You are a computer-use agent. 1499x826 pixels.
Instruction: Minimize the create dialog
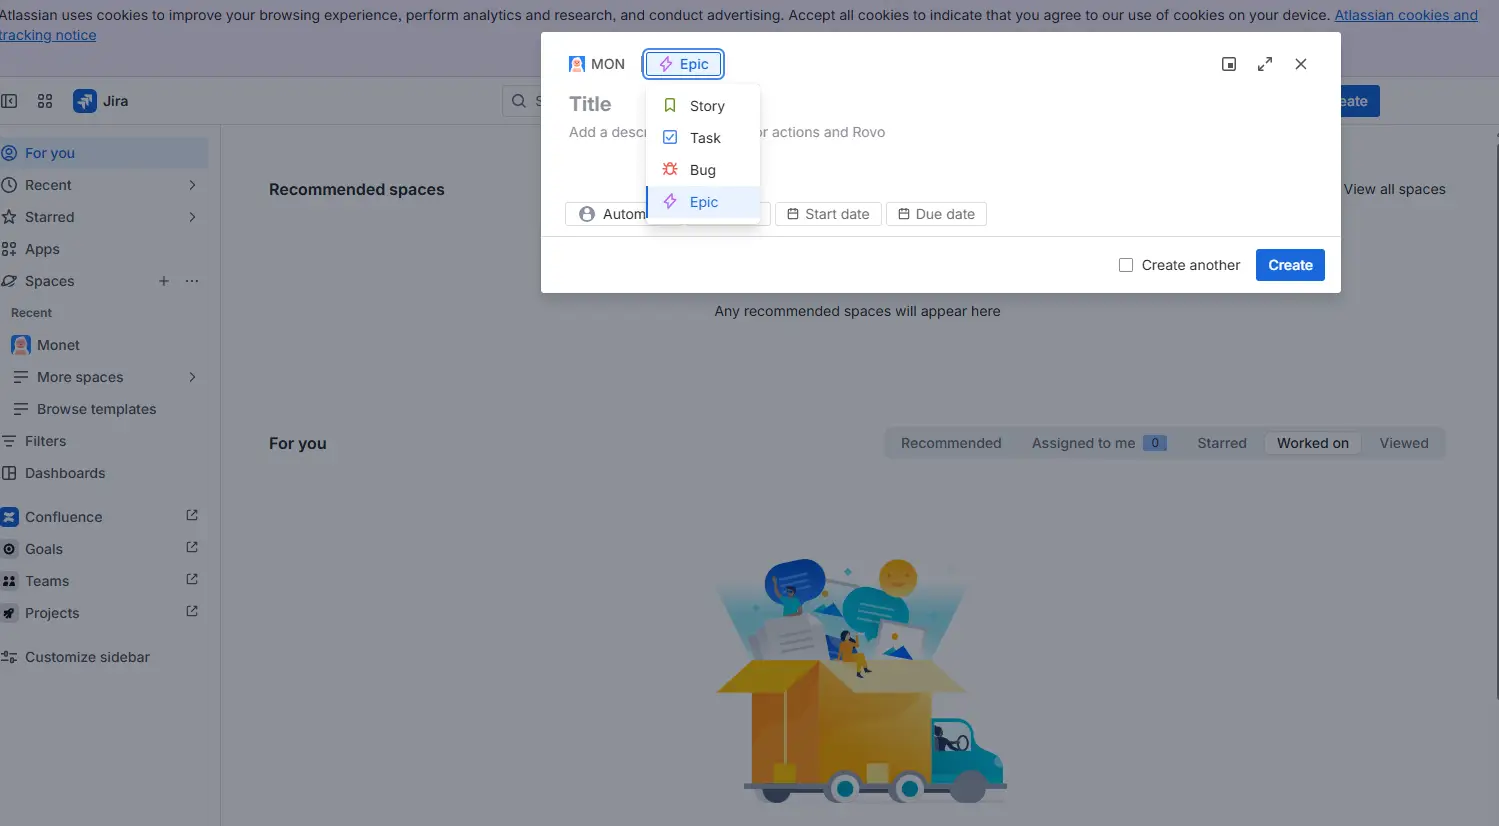(1229, 64)
